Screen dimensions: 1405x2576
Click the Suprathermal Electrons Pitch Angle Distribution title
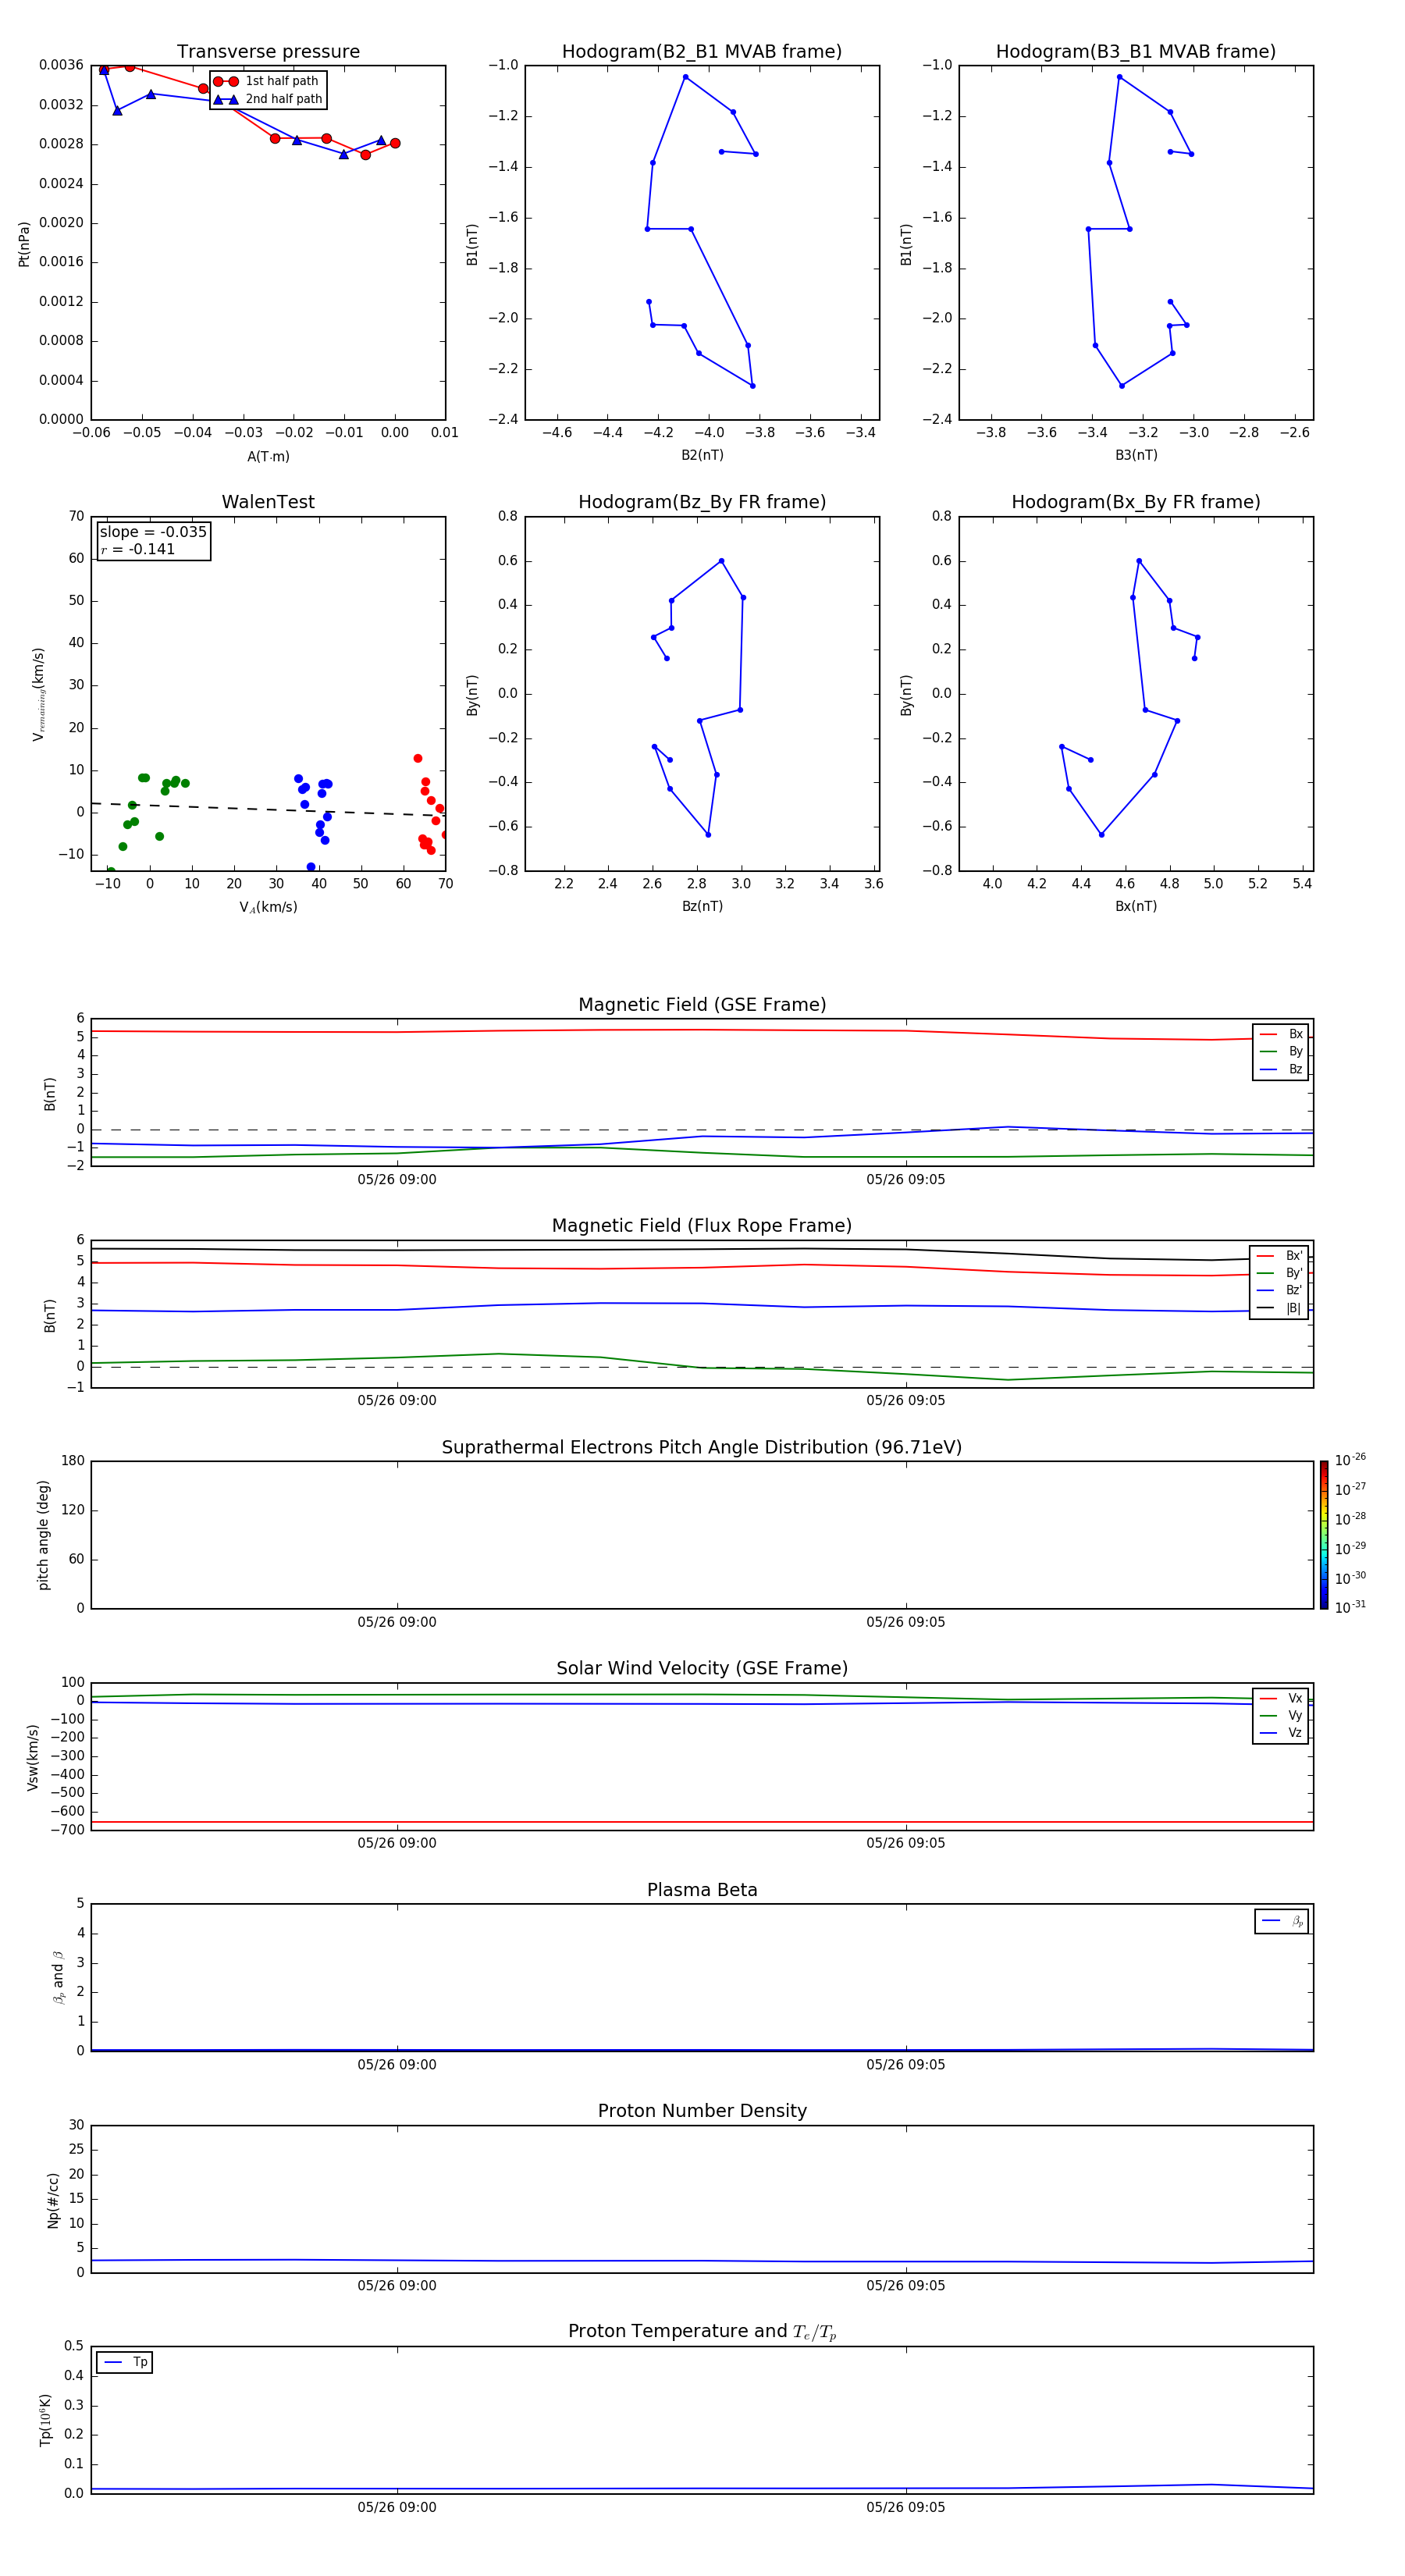(x=702, y=1448)
